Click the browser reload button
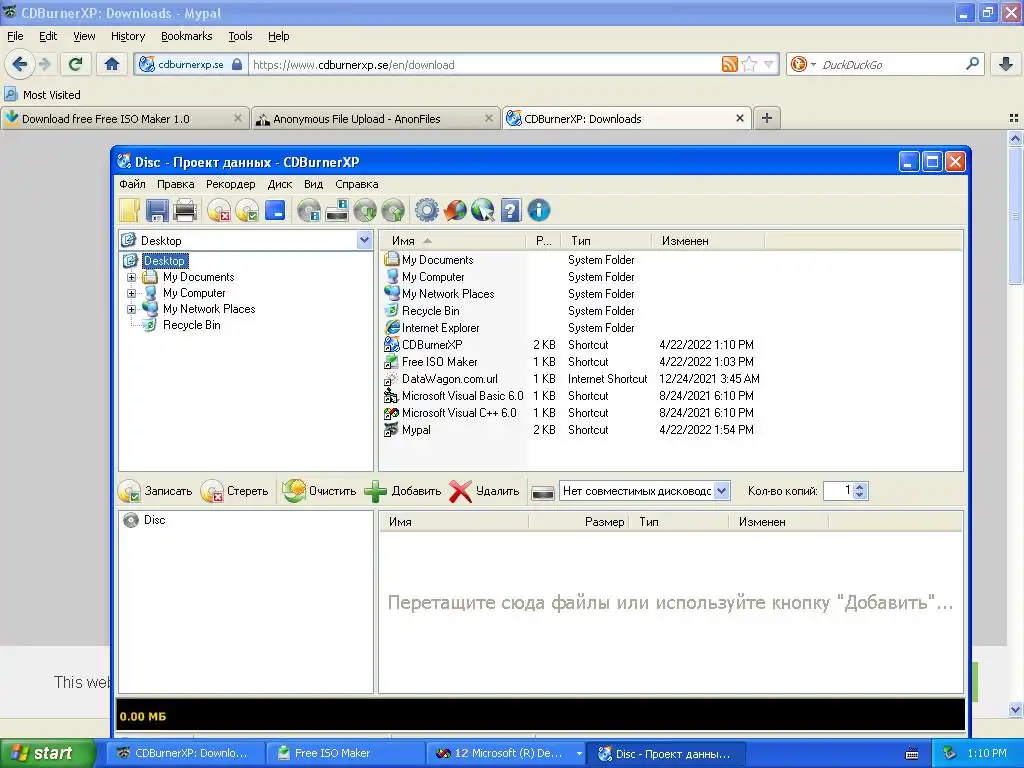 point(76,64)
